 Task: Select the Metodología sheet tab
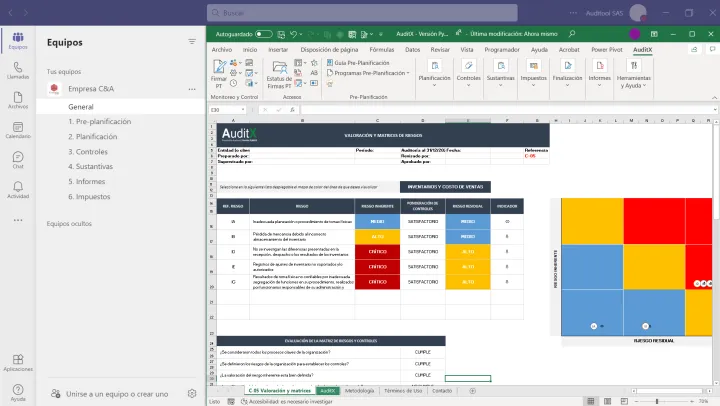[360, 391]
